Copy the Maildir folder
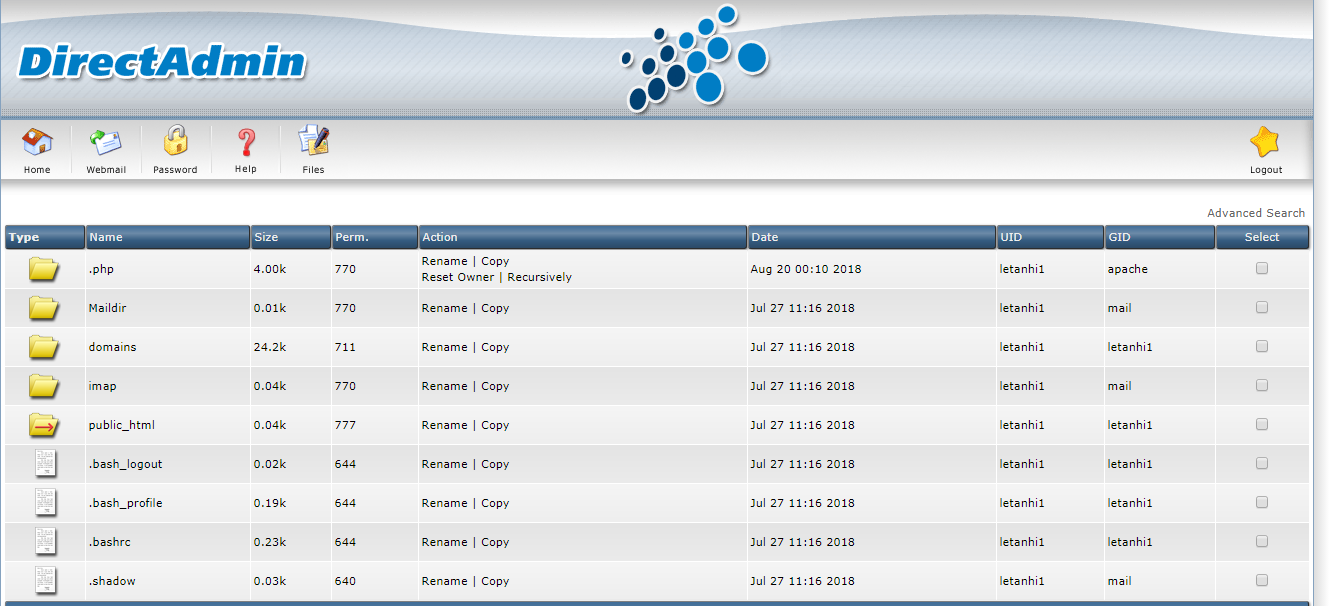1329x606 pixels. pyautogui.click(x=497, y=307)
